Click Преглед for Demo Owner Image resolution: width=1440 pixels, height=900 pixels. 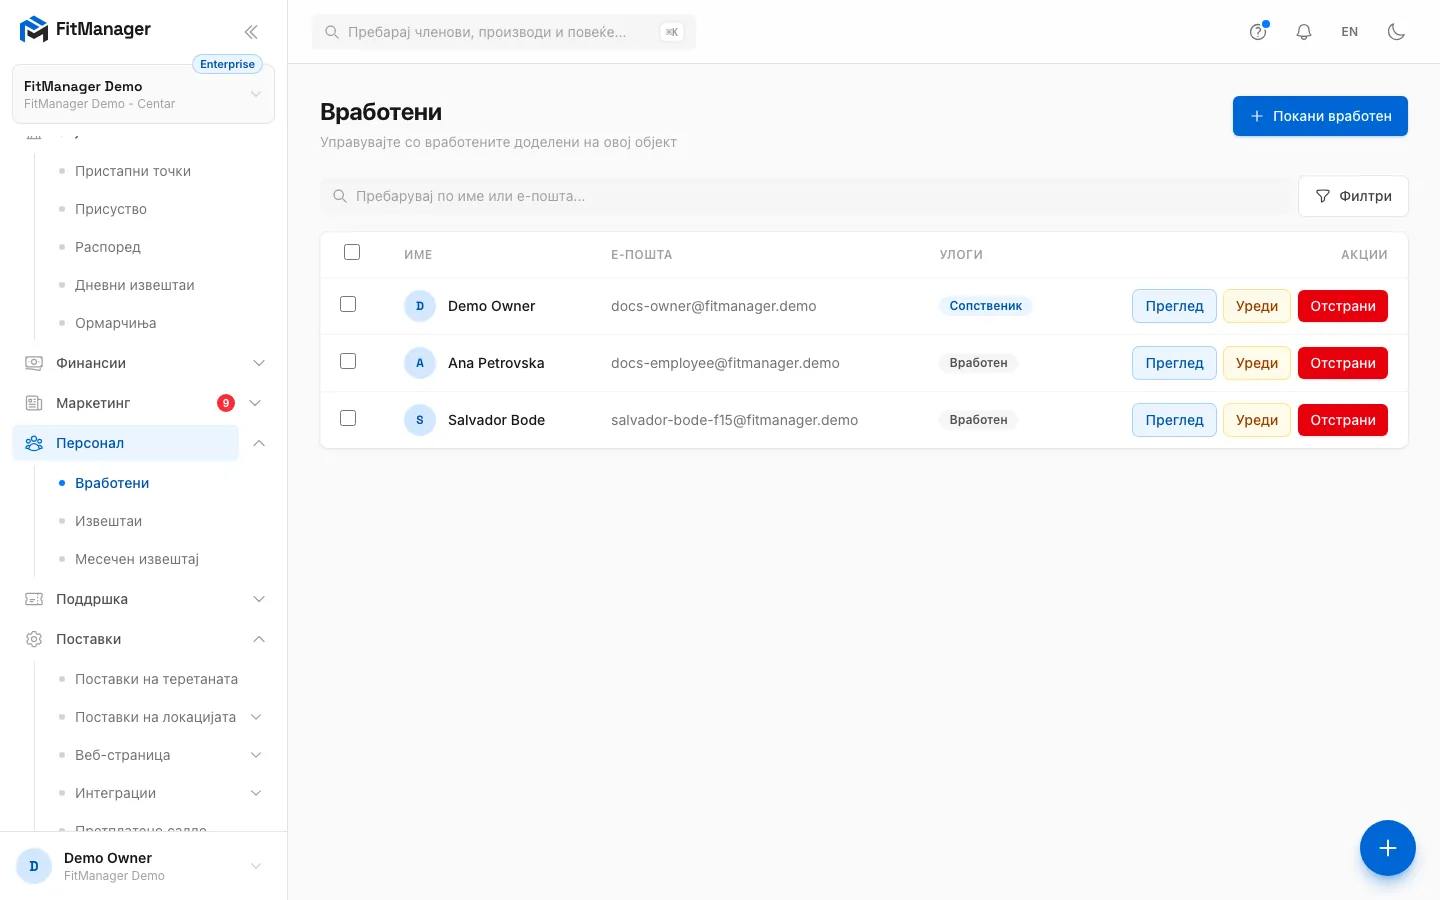coord(1174,306)
